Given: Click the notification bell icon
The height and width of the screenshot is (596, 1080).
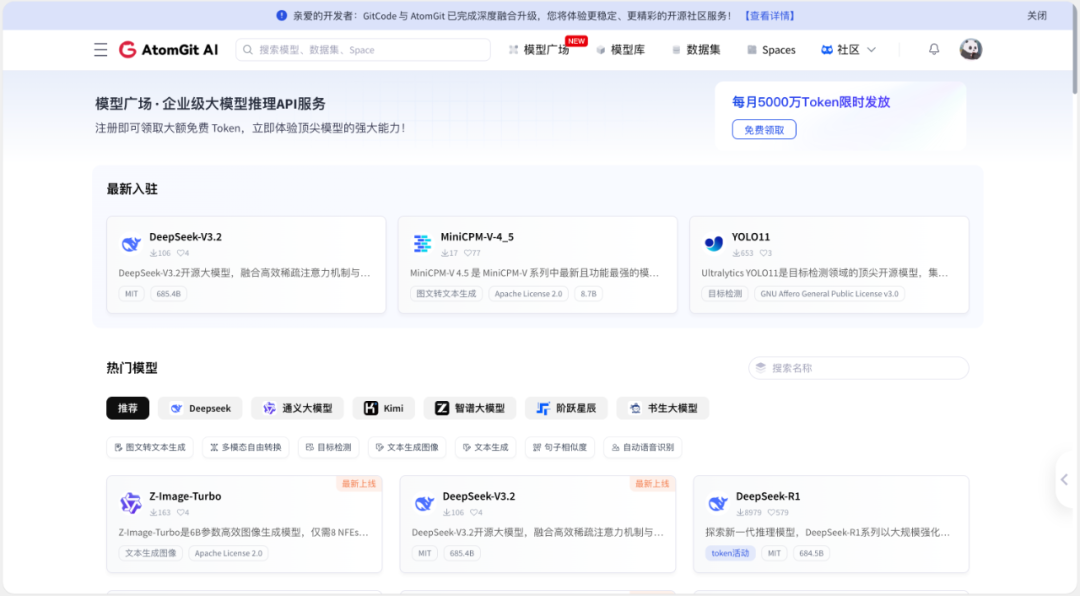Looking at the screenshot, I should click(x=934, y=49).
